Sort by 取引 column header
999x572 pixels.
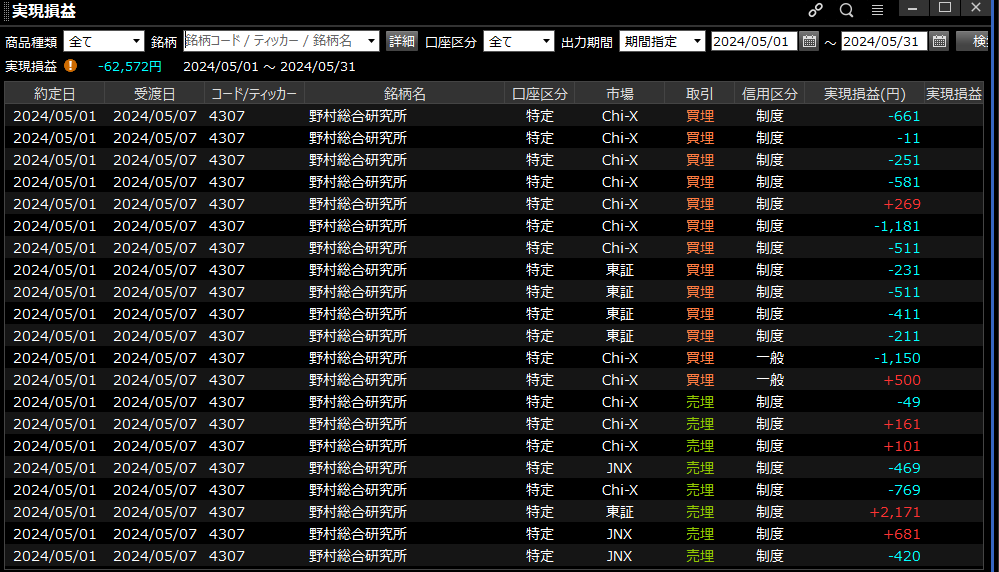click(700, 94)
